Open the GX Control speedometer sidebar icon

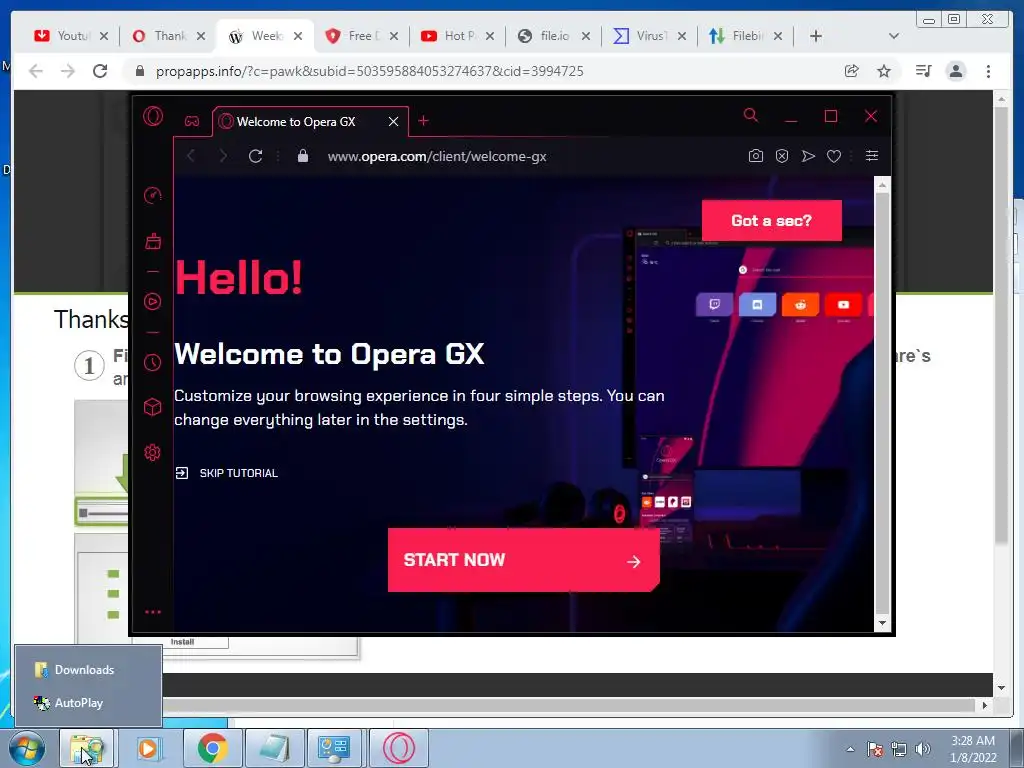(152, 195)
